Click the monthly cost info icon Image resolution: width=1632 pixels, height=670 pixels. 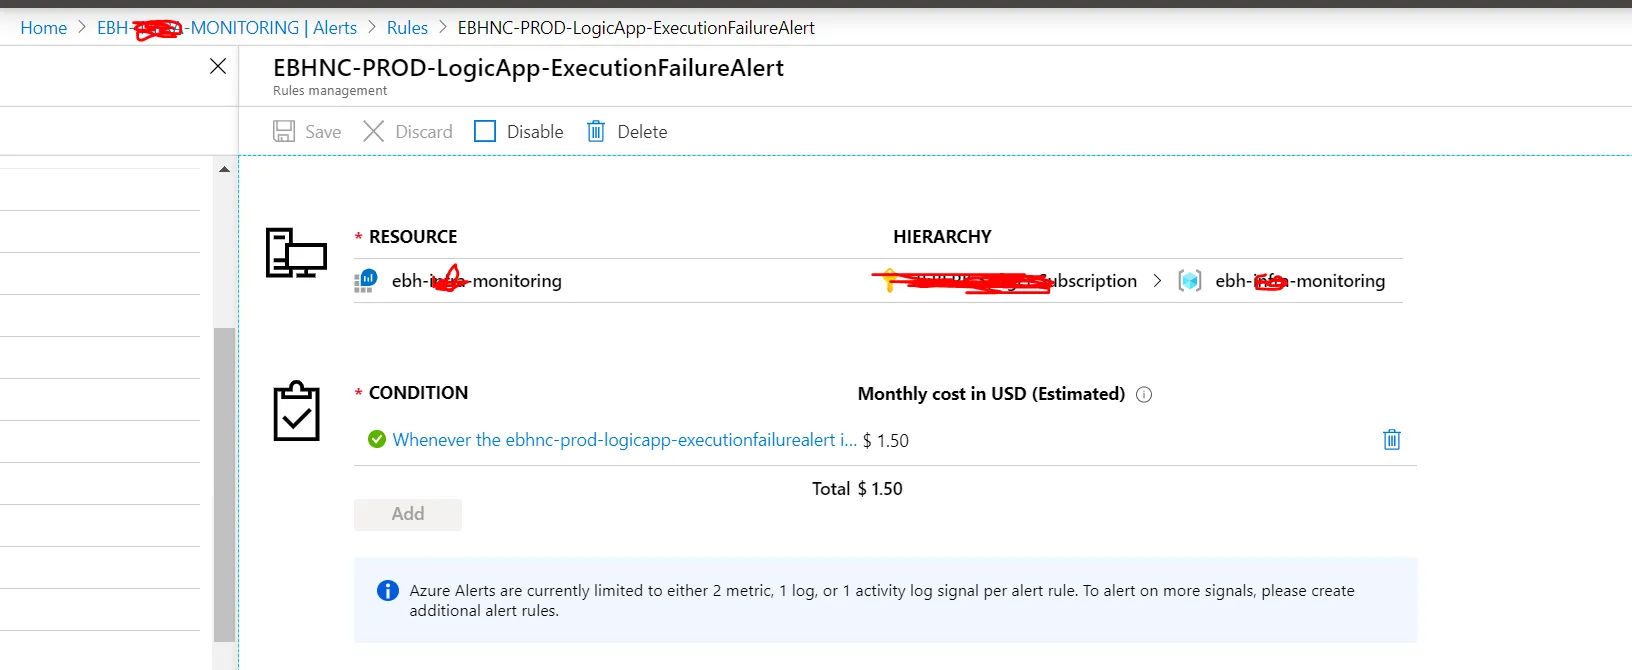pyautogui.click(x=1145, y=395)
